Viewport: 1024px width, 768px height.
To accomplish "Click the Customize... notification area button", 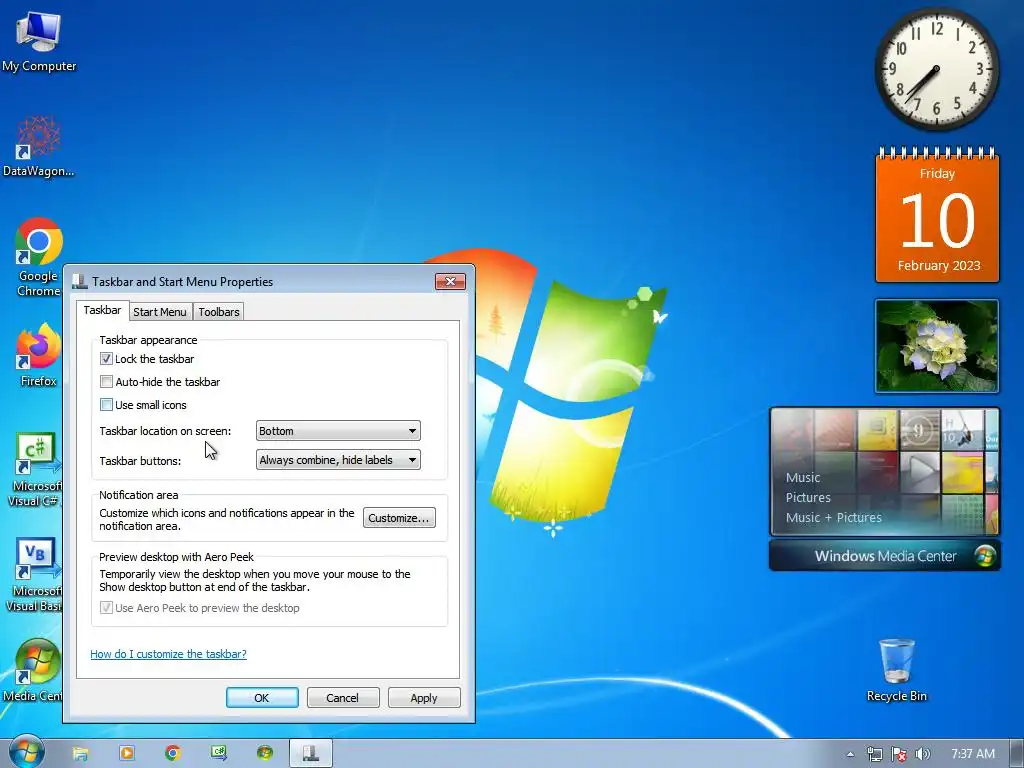I will click(399, 518).
